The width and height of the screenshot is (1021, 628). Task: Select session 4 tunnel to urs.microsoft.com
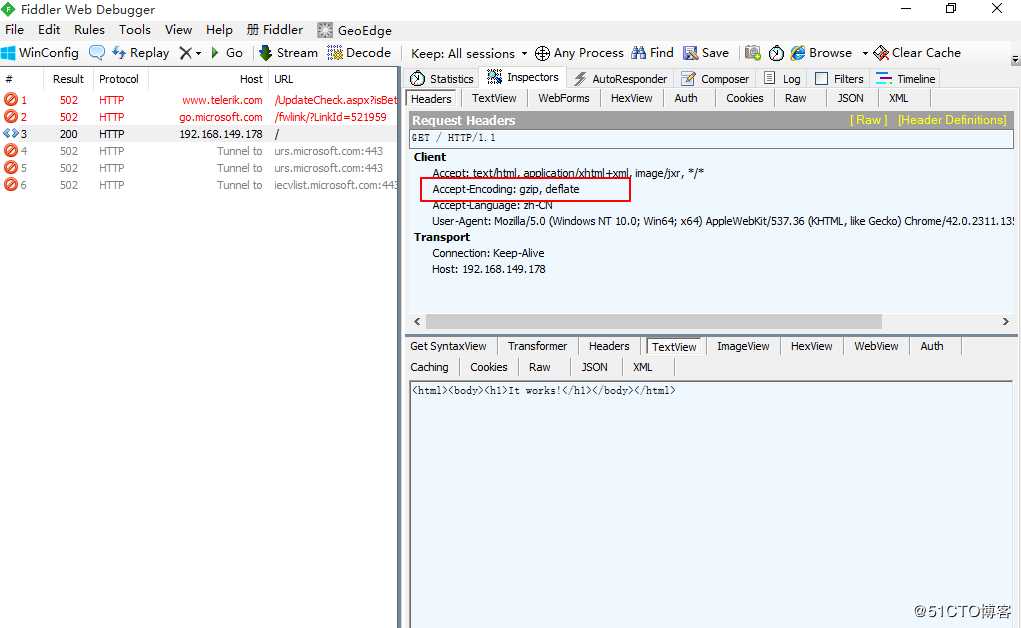pyautogui.click(x=199, y=150)
